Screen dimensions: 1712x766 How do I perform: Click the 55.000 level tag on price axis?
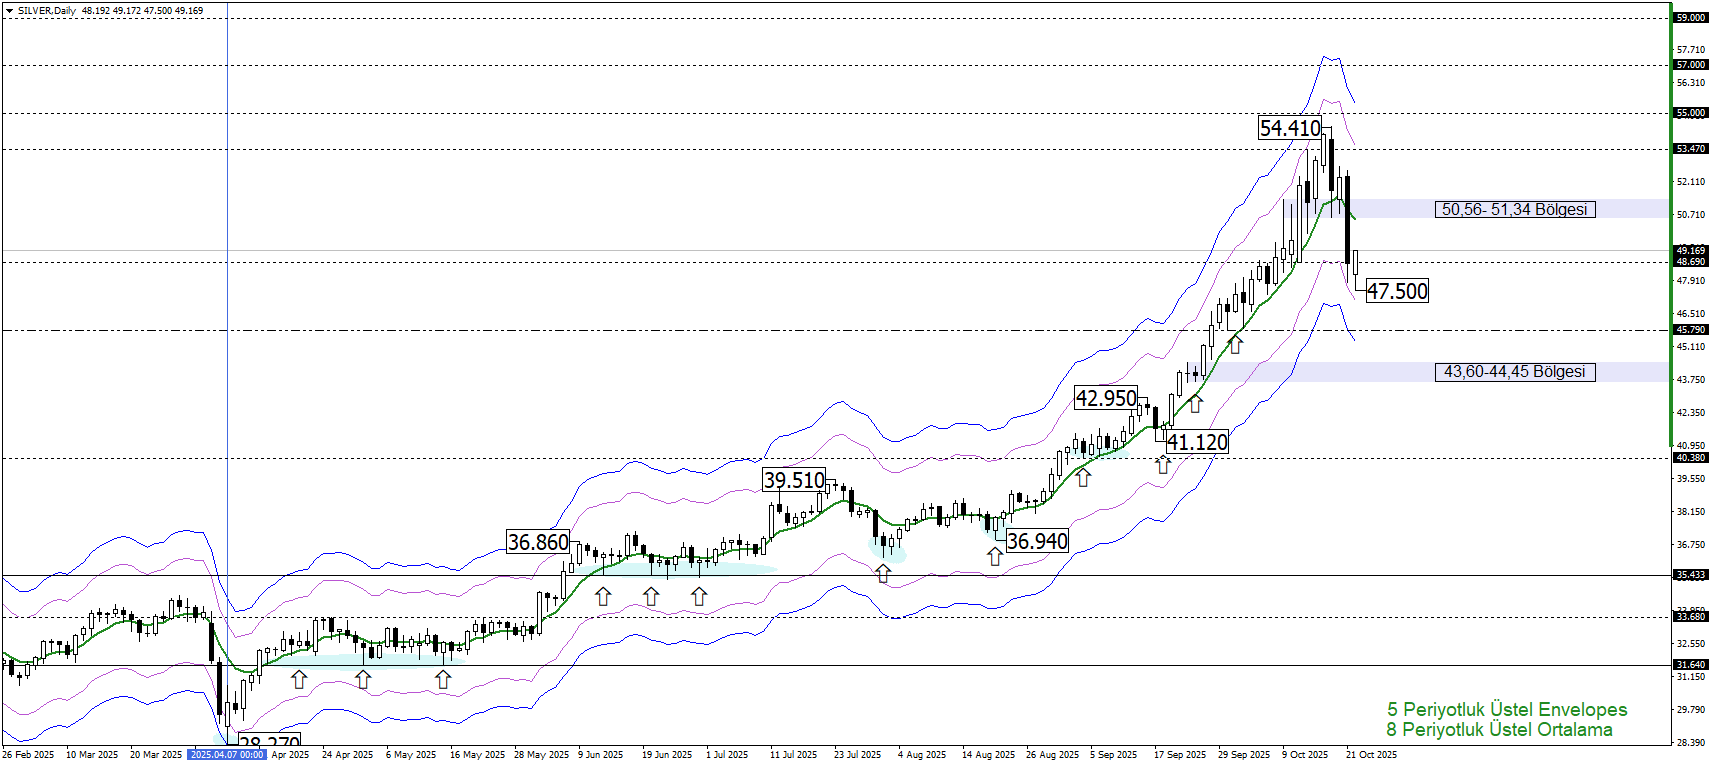coord(1691,113)
